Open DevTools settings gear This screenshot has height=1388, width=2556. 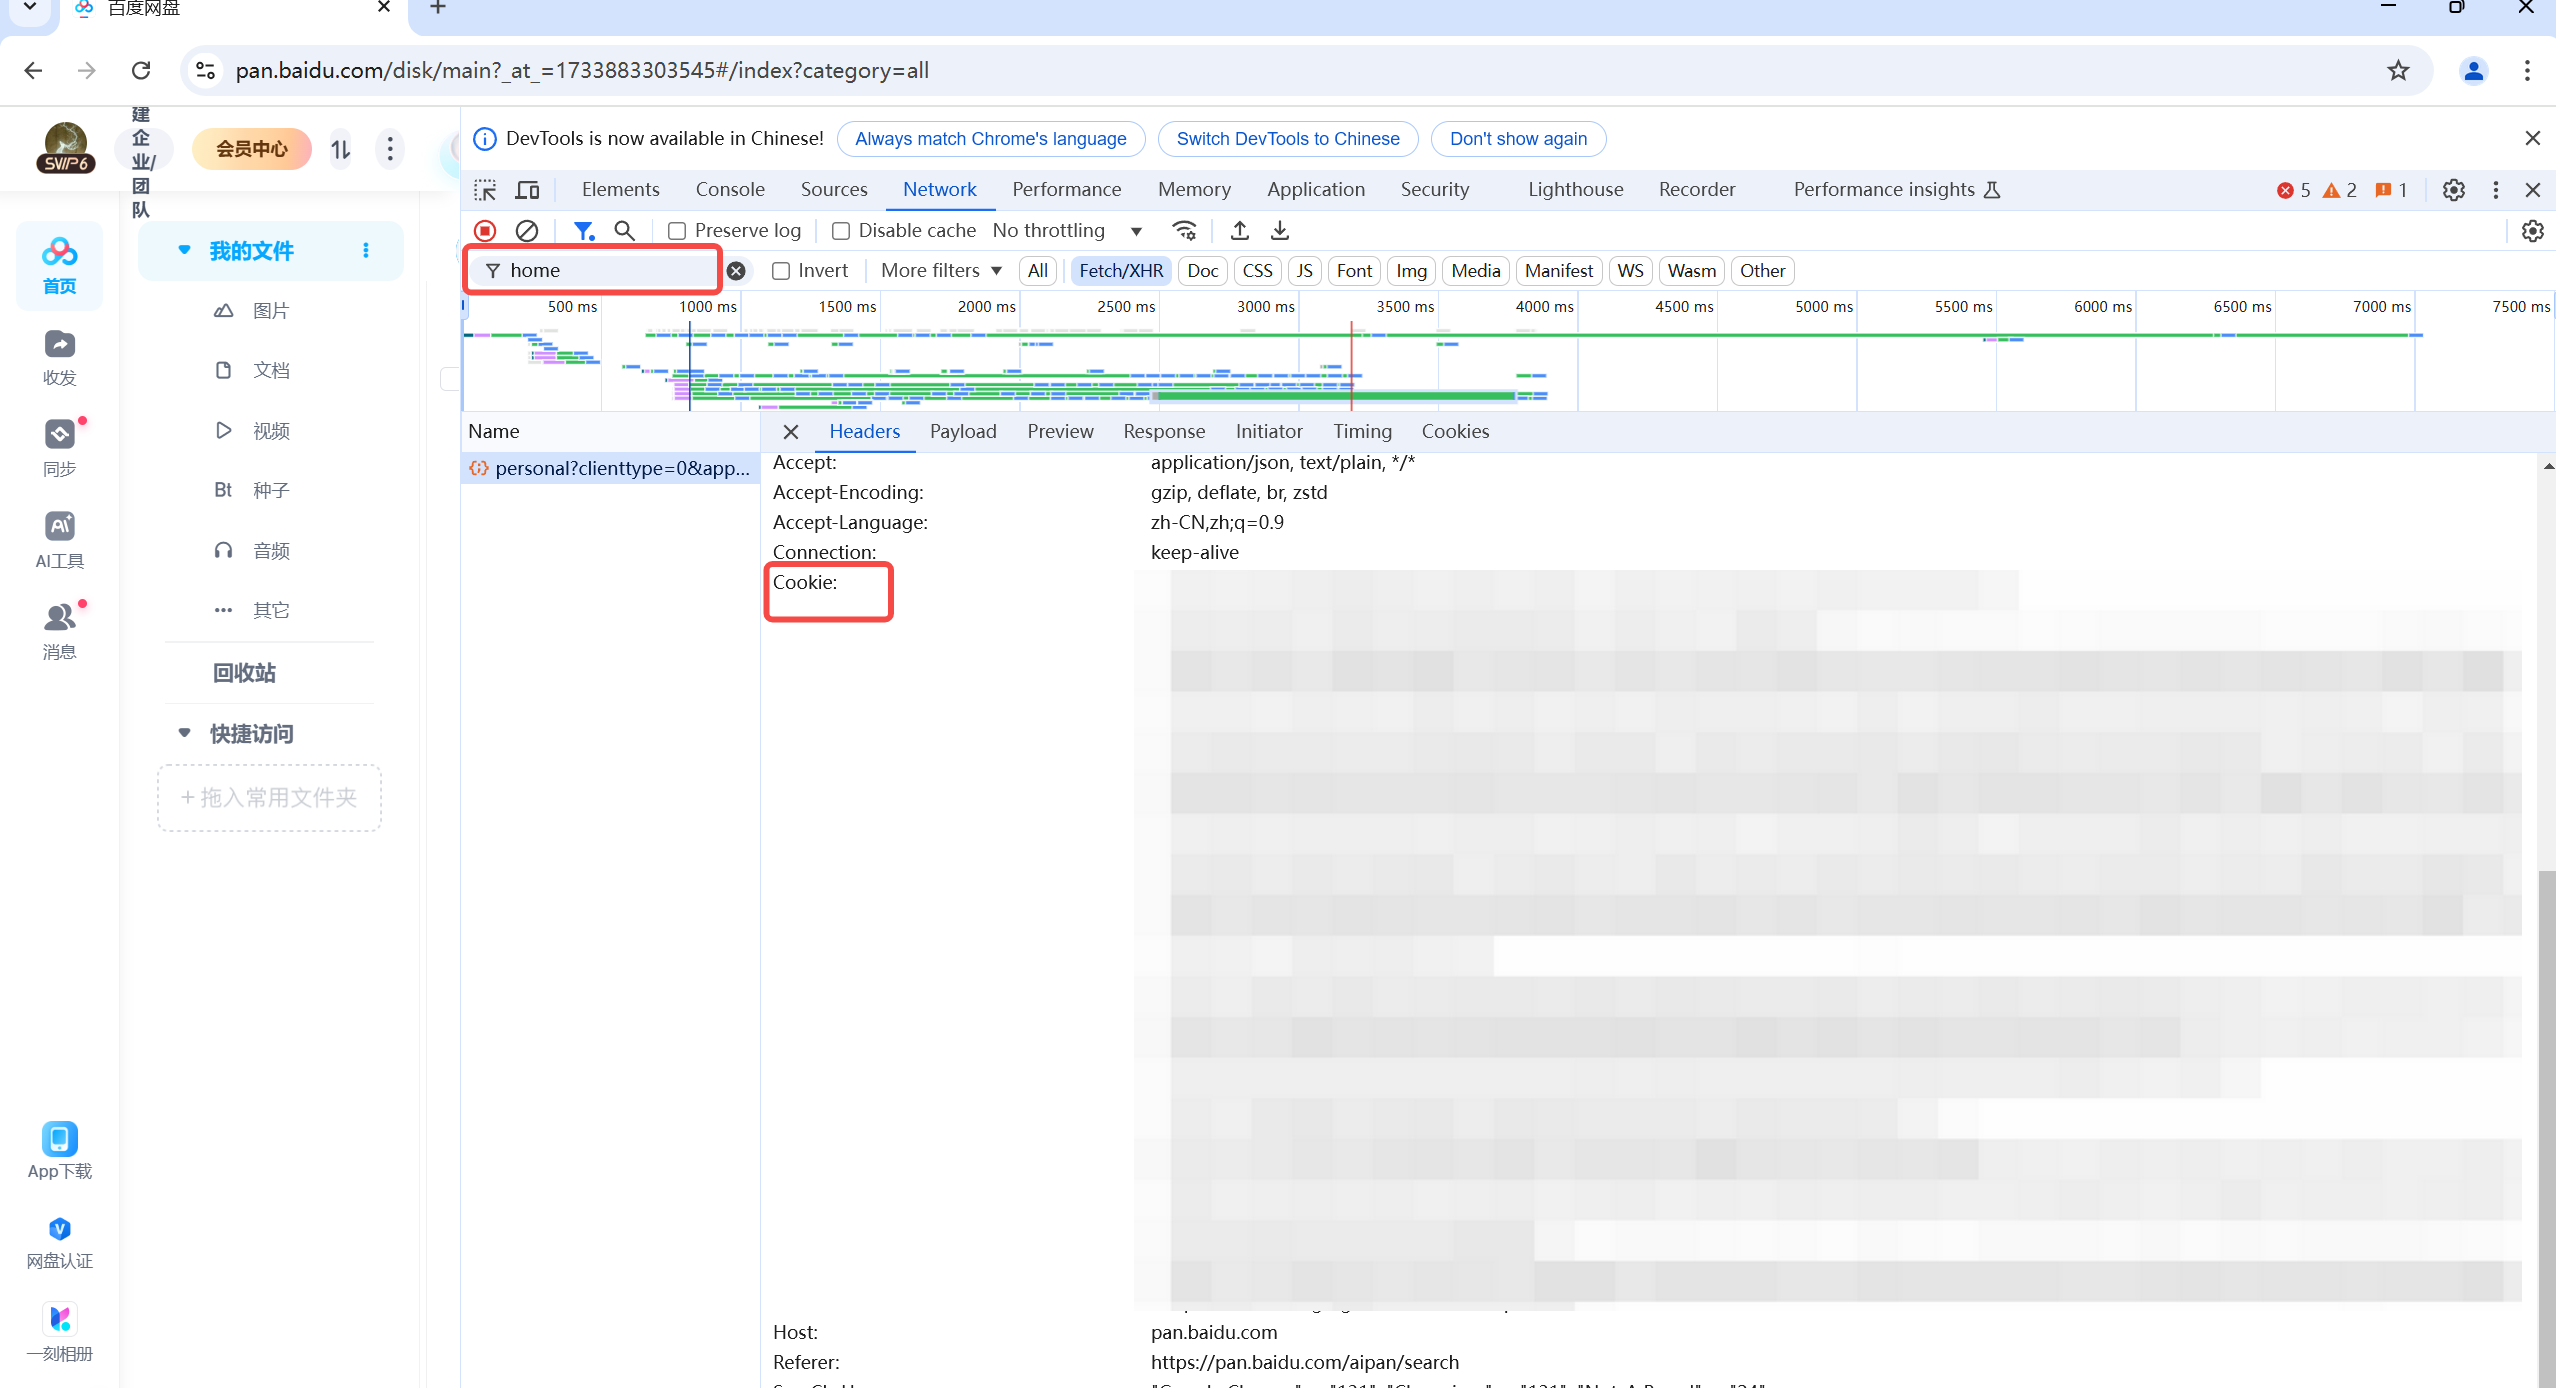(2453, 190)
